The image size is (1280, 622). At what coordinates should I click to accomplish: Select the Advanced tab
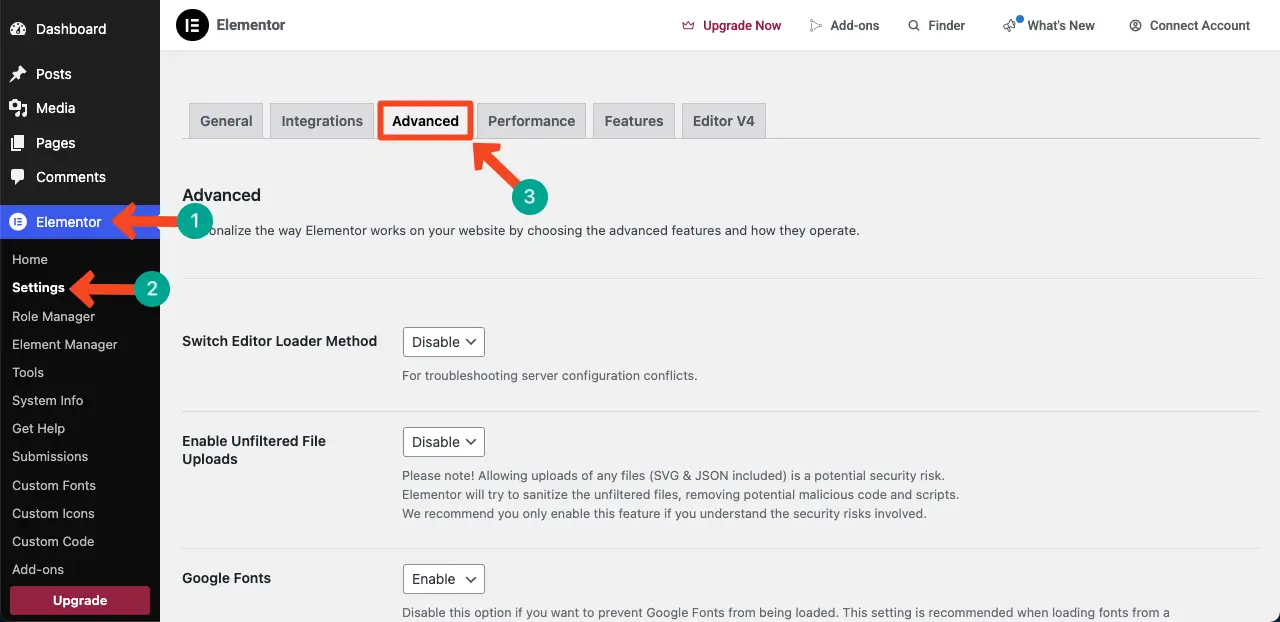pos(425,121)
